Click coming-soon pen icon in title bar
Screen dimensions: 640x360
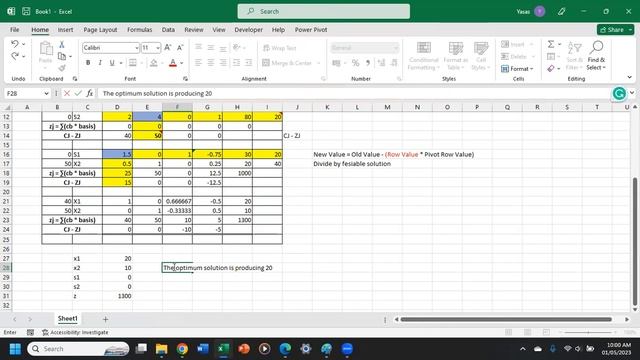[x=562, y=11]
